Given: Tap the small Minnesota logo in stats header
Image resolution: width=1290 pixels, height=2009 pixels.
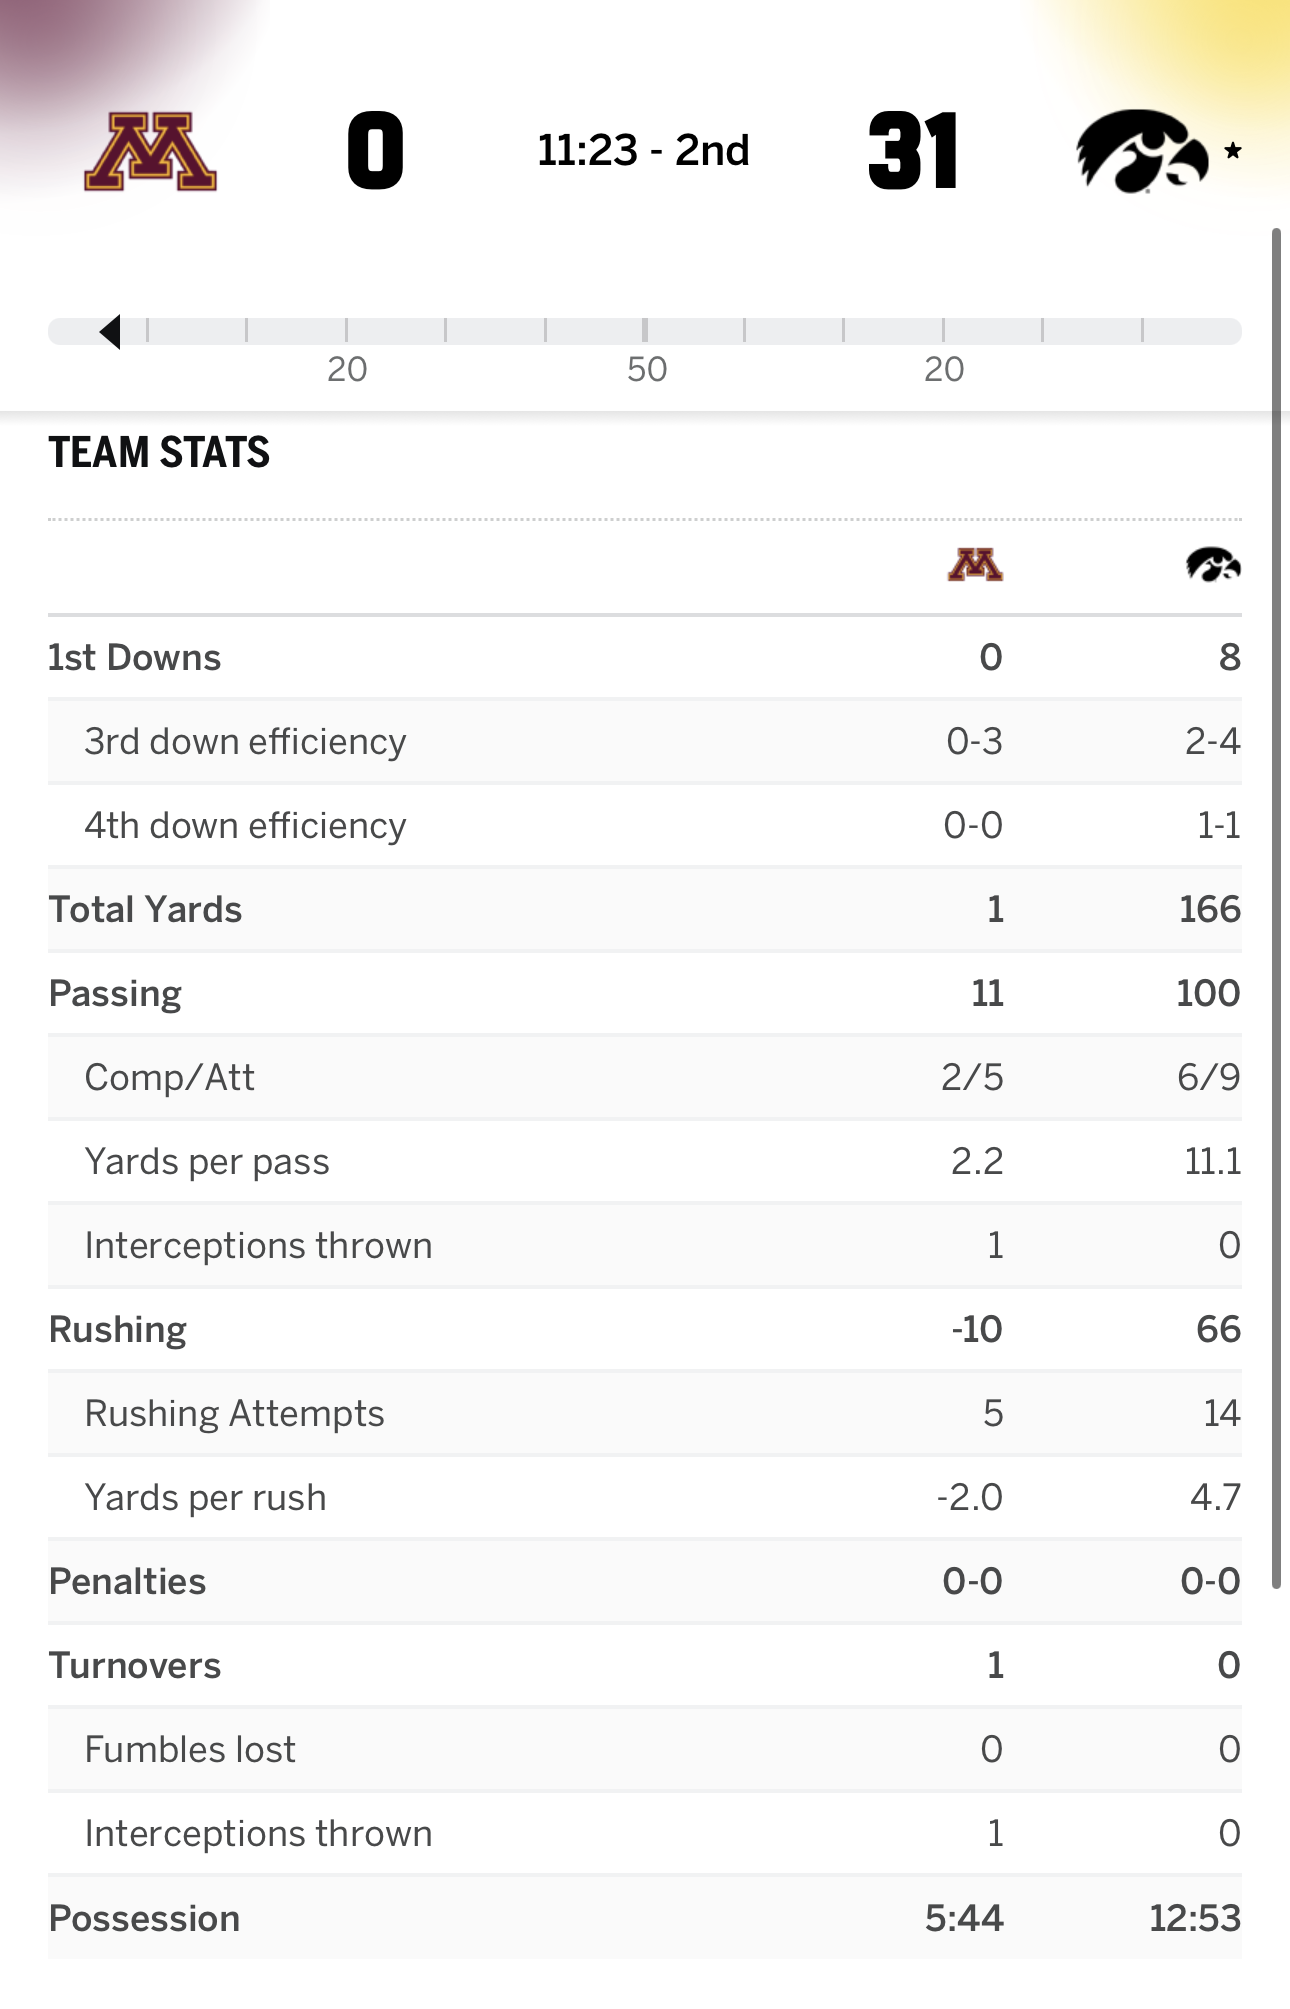Looking at the screenshot, I should (x=975, y=565).
